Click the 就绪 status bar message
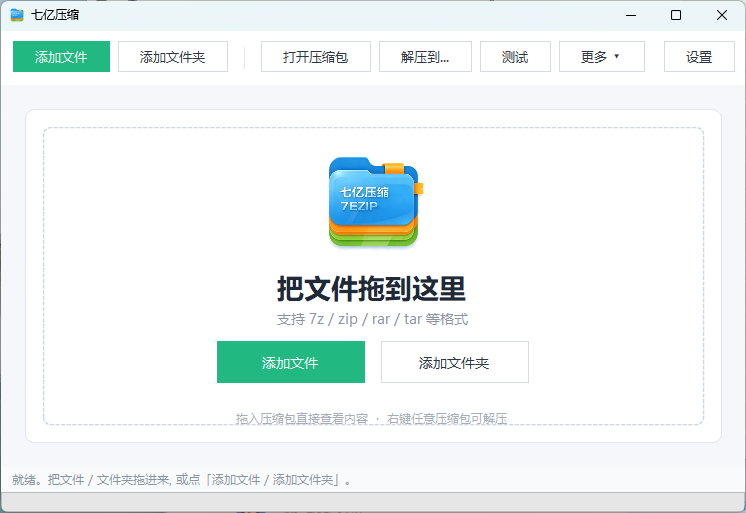 click(x=181, y=480)
